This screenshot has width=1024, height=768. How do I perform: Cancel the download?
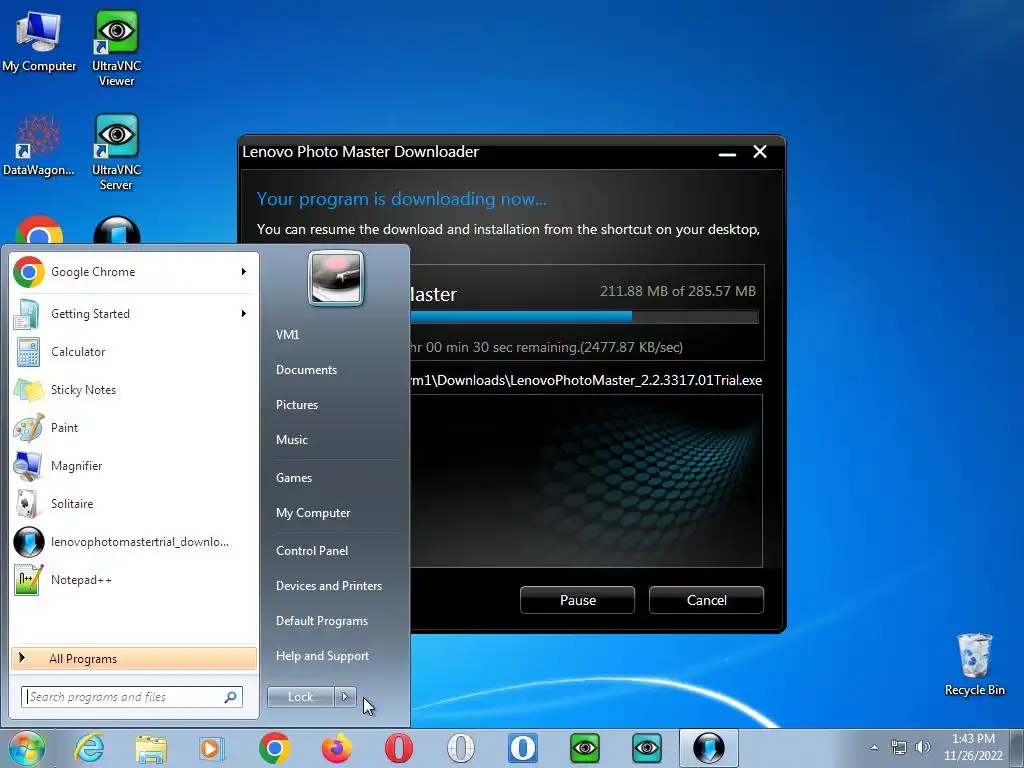[x=706, y=600]
